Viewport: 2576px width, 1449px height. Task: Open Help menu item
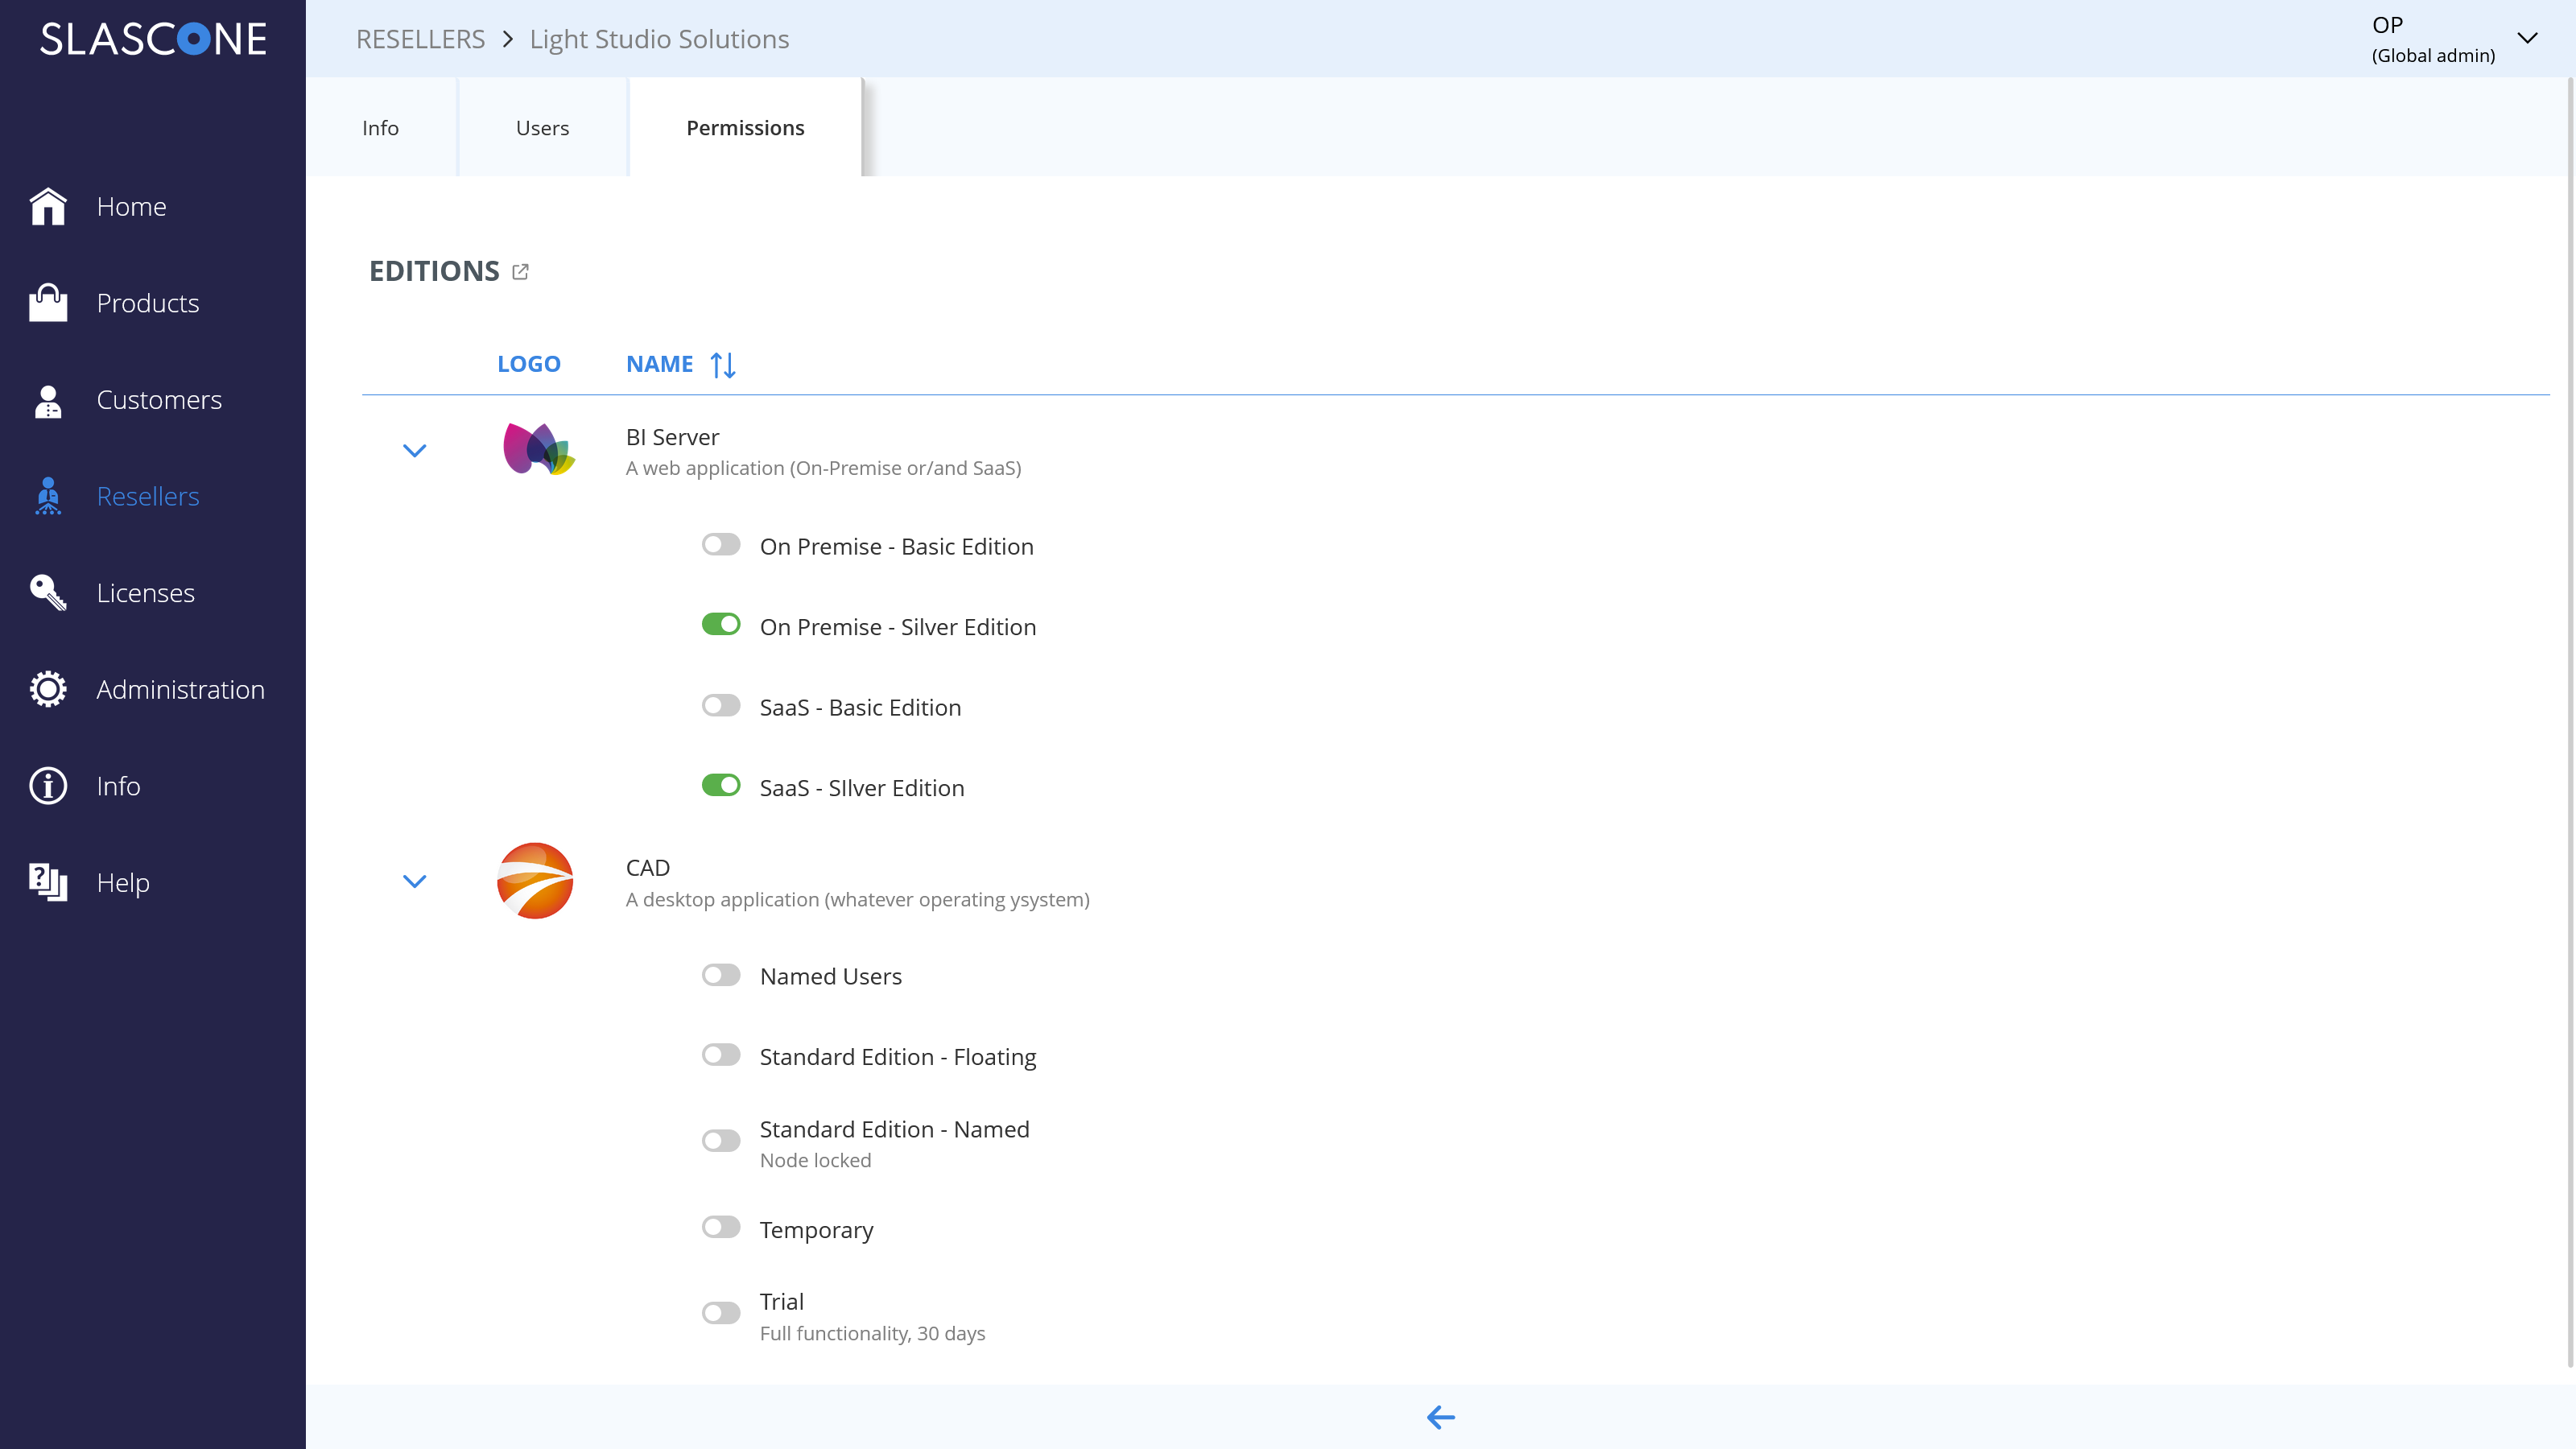pyautogui.click(x=123, y=883)
